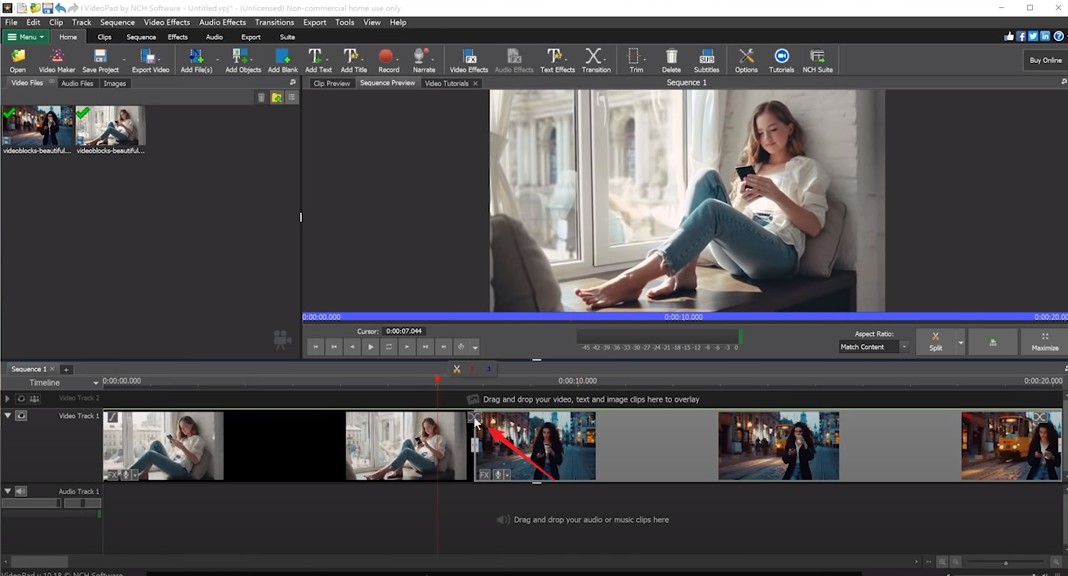Jump to the start of the sequence
Image resolution: width=1068 pixels, height=576 pixels.
coord(315,347)
